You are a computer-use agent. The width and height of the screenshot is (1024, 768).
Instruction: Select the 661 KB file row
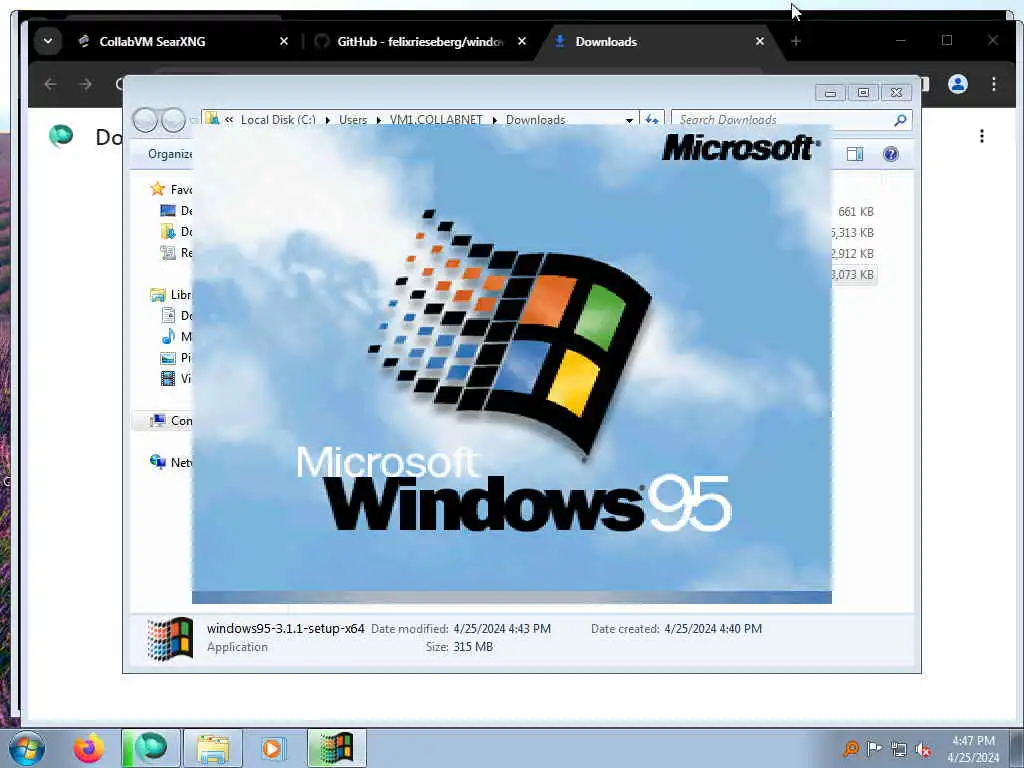click(856, 212)
